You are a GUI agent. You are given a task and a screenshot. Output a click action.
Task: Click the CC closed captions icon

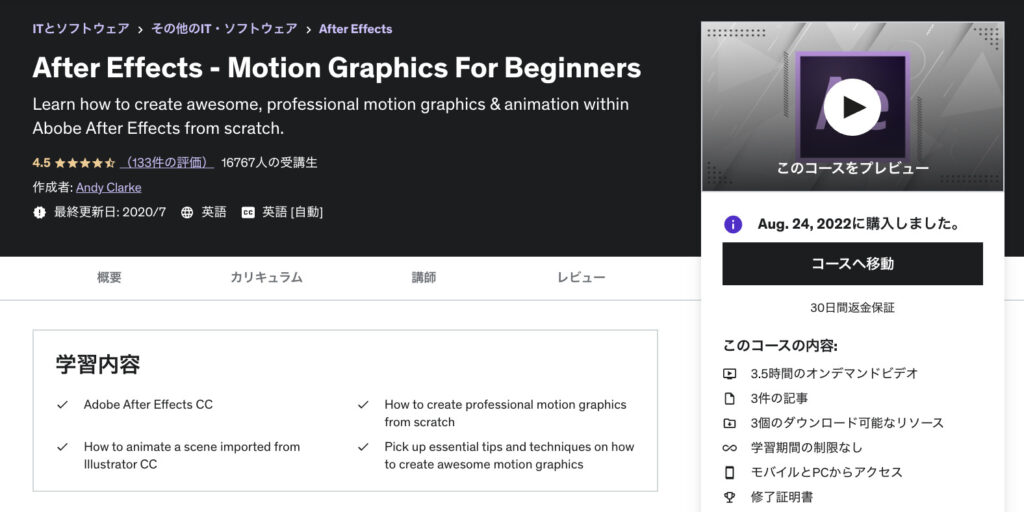coord(248,212)
